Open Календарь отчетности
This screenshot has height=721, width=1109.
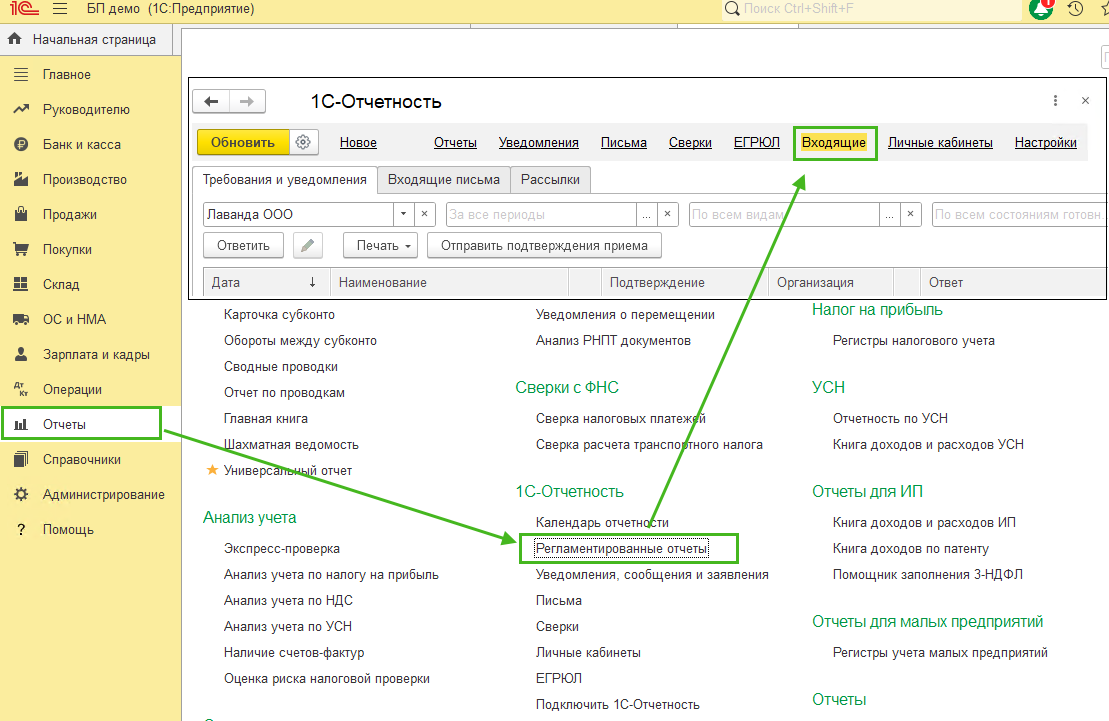[602, 522]
